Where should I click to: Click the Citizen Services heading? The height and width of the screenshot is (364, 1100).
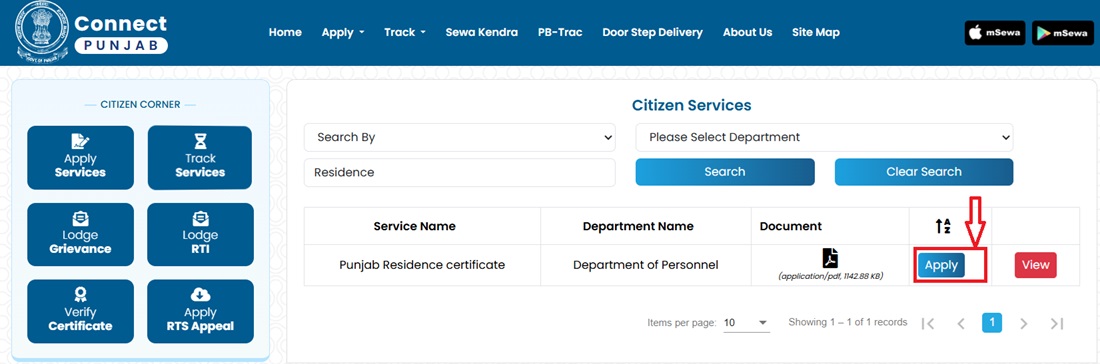coord(692,105)
